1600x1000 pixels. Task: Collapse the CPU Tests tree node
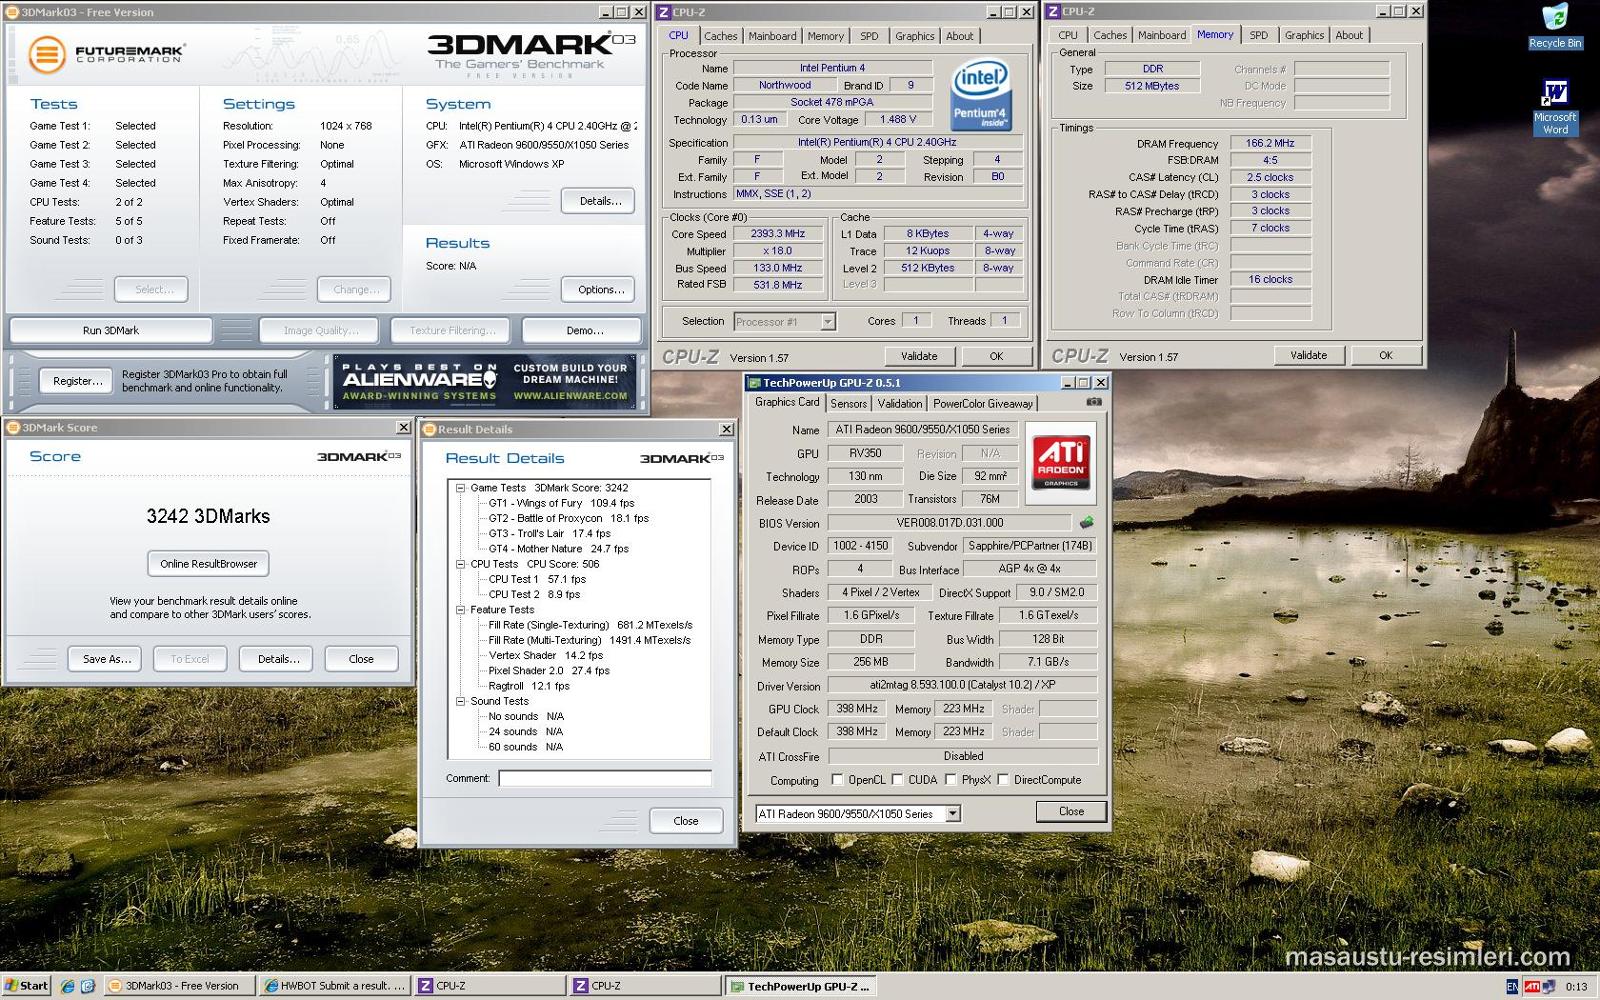click(461, 564)
